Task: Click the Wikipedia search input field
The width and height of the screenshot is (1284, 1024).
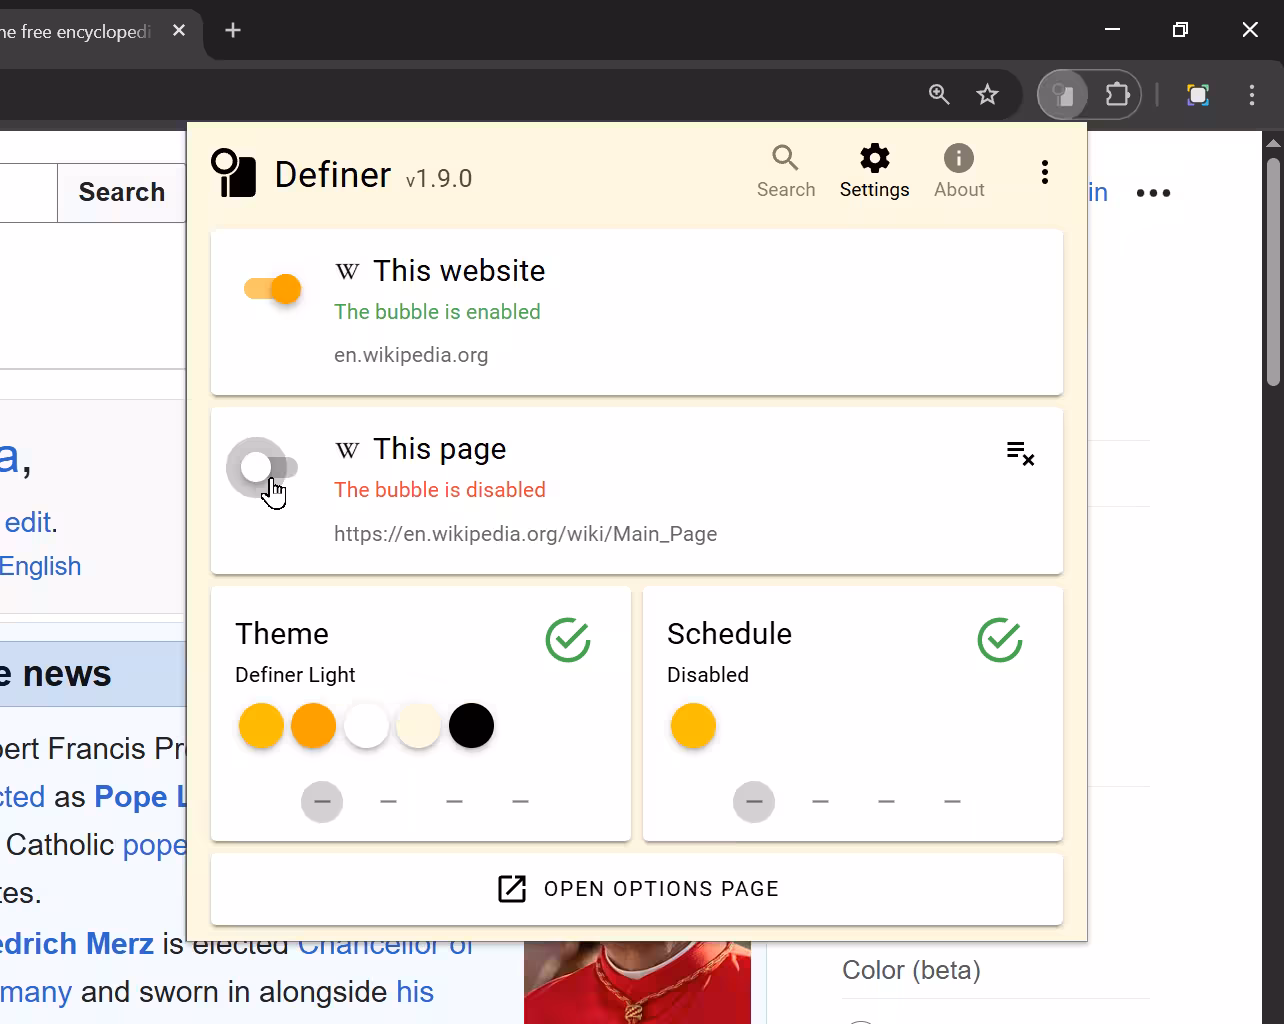Action: (28, 192)
